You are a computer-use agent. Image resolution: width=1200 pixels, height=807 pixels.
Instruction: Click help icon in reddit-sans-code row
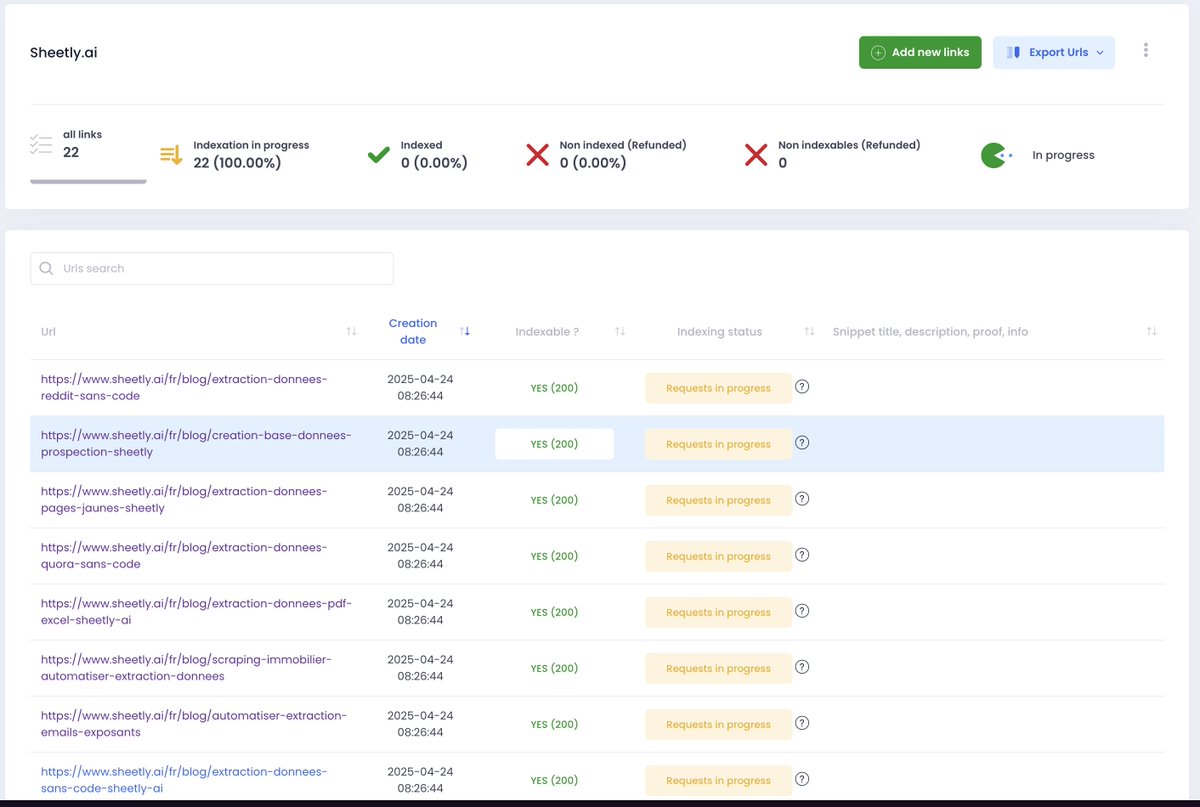tap(802, 387)
